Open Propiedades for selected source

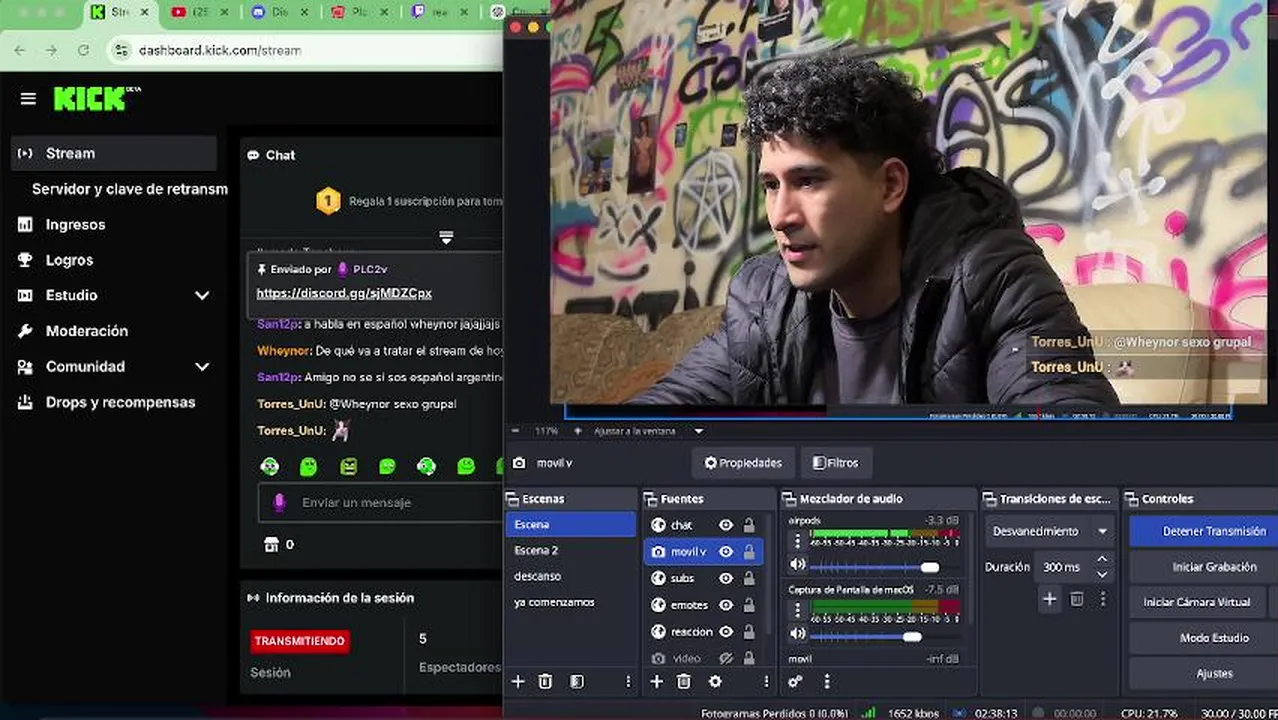tap(743, 463)
